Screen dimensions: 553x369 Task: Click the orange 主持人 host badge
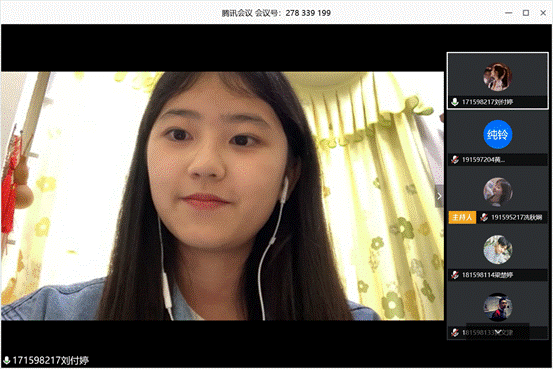pyautogui.click(x=462, y=217)
